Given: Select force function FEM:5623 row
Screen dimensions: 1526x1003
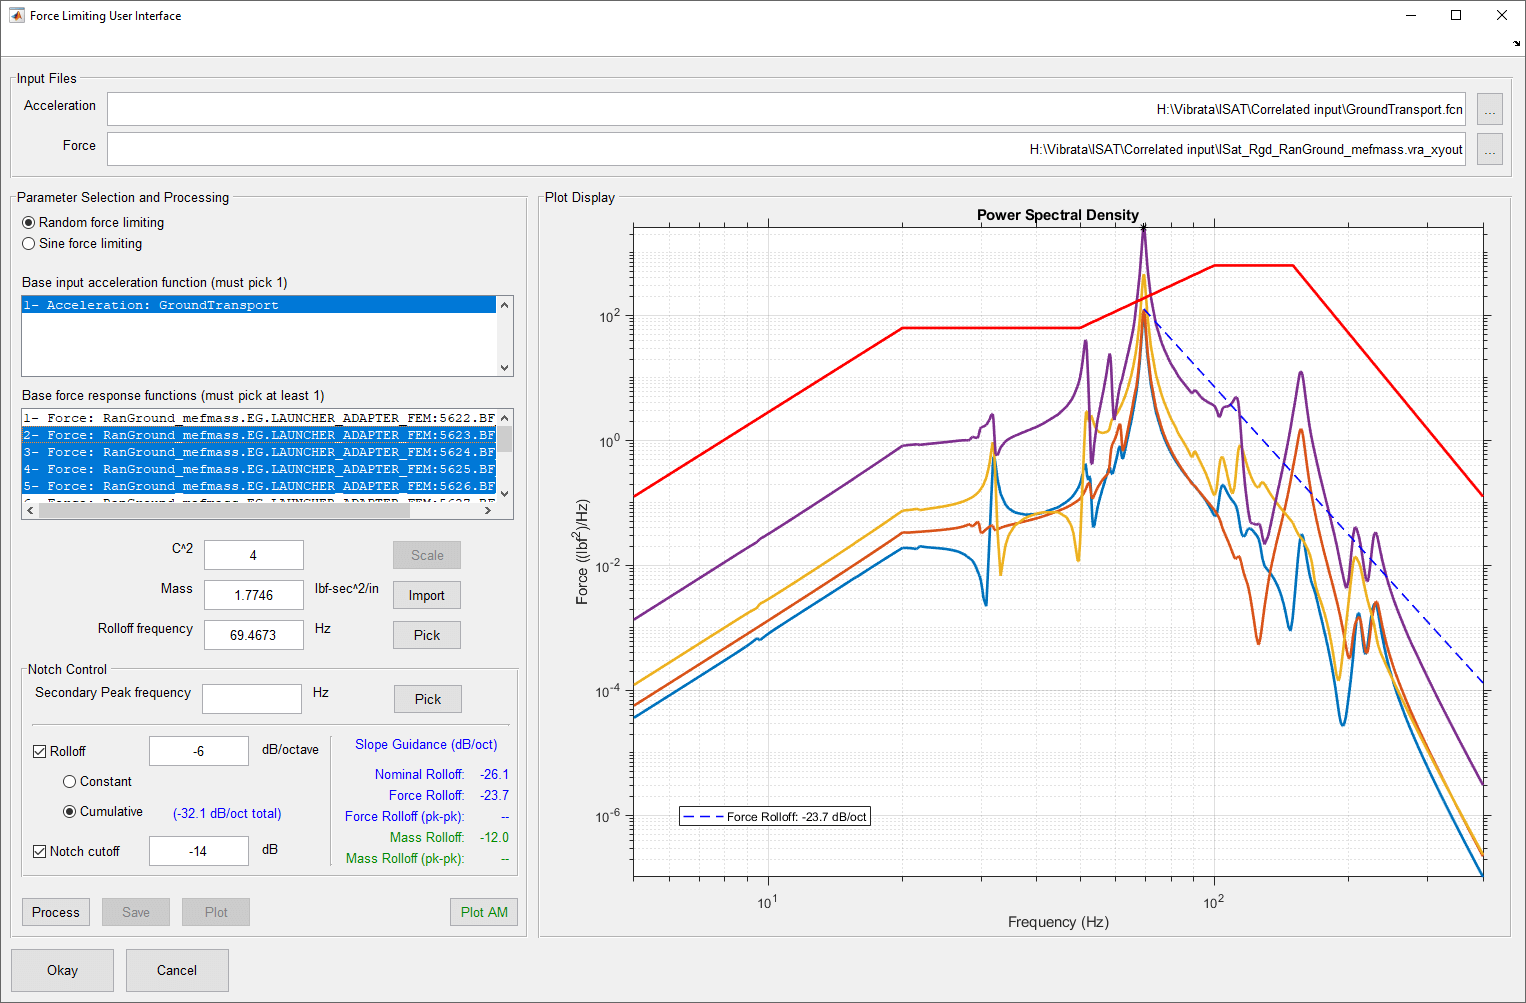Looking at the screenshot, I should (259, 435).
